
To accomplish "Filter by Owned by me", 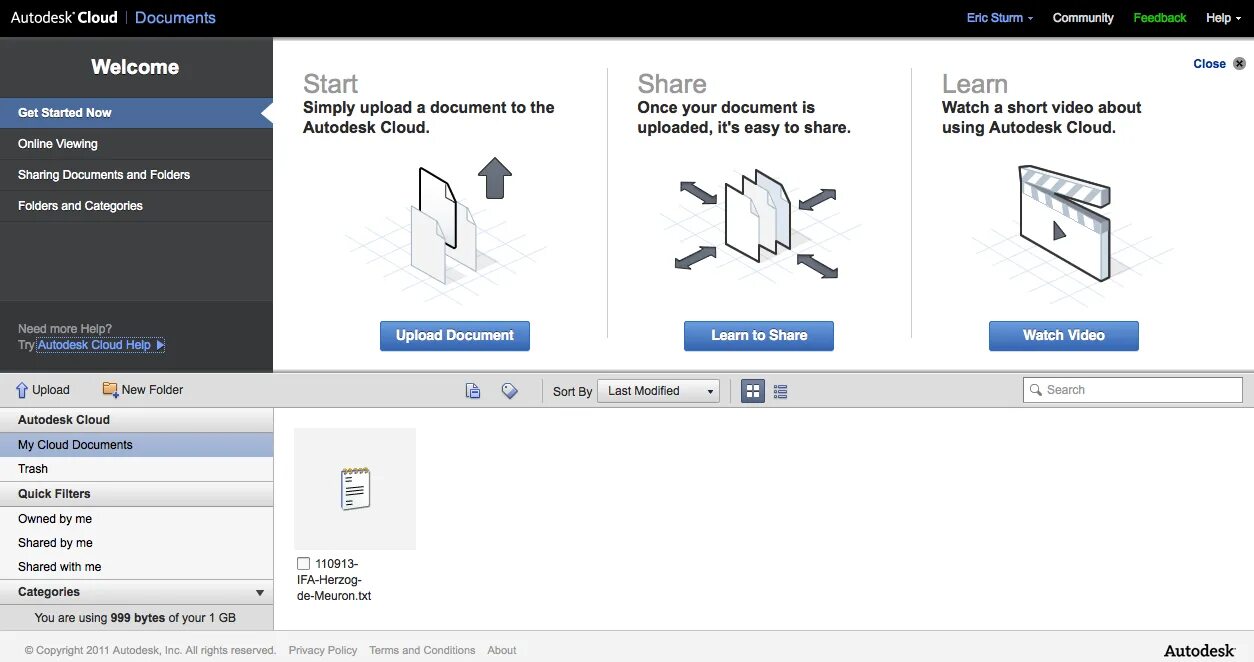I will (x=136, y=519).
